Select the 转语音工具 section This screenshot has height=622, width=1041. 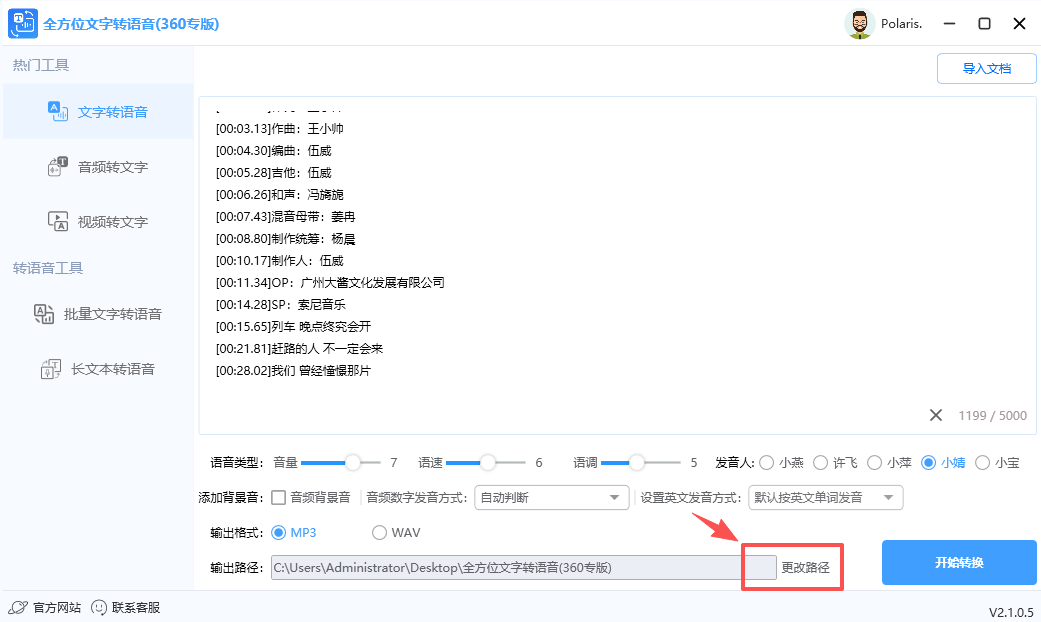click(x=47, y=268)
